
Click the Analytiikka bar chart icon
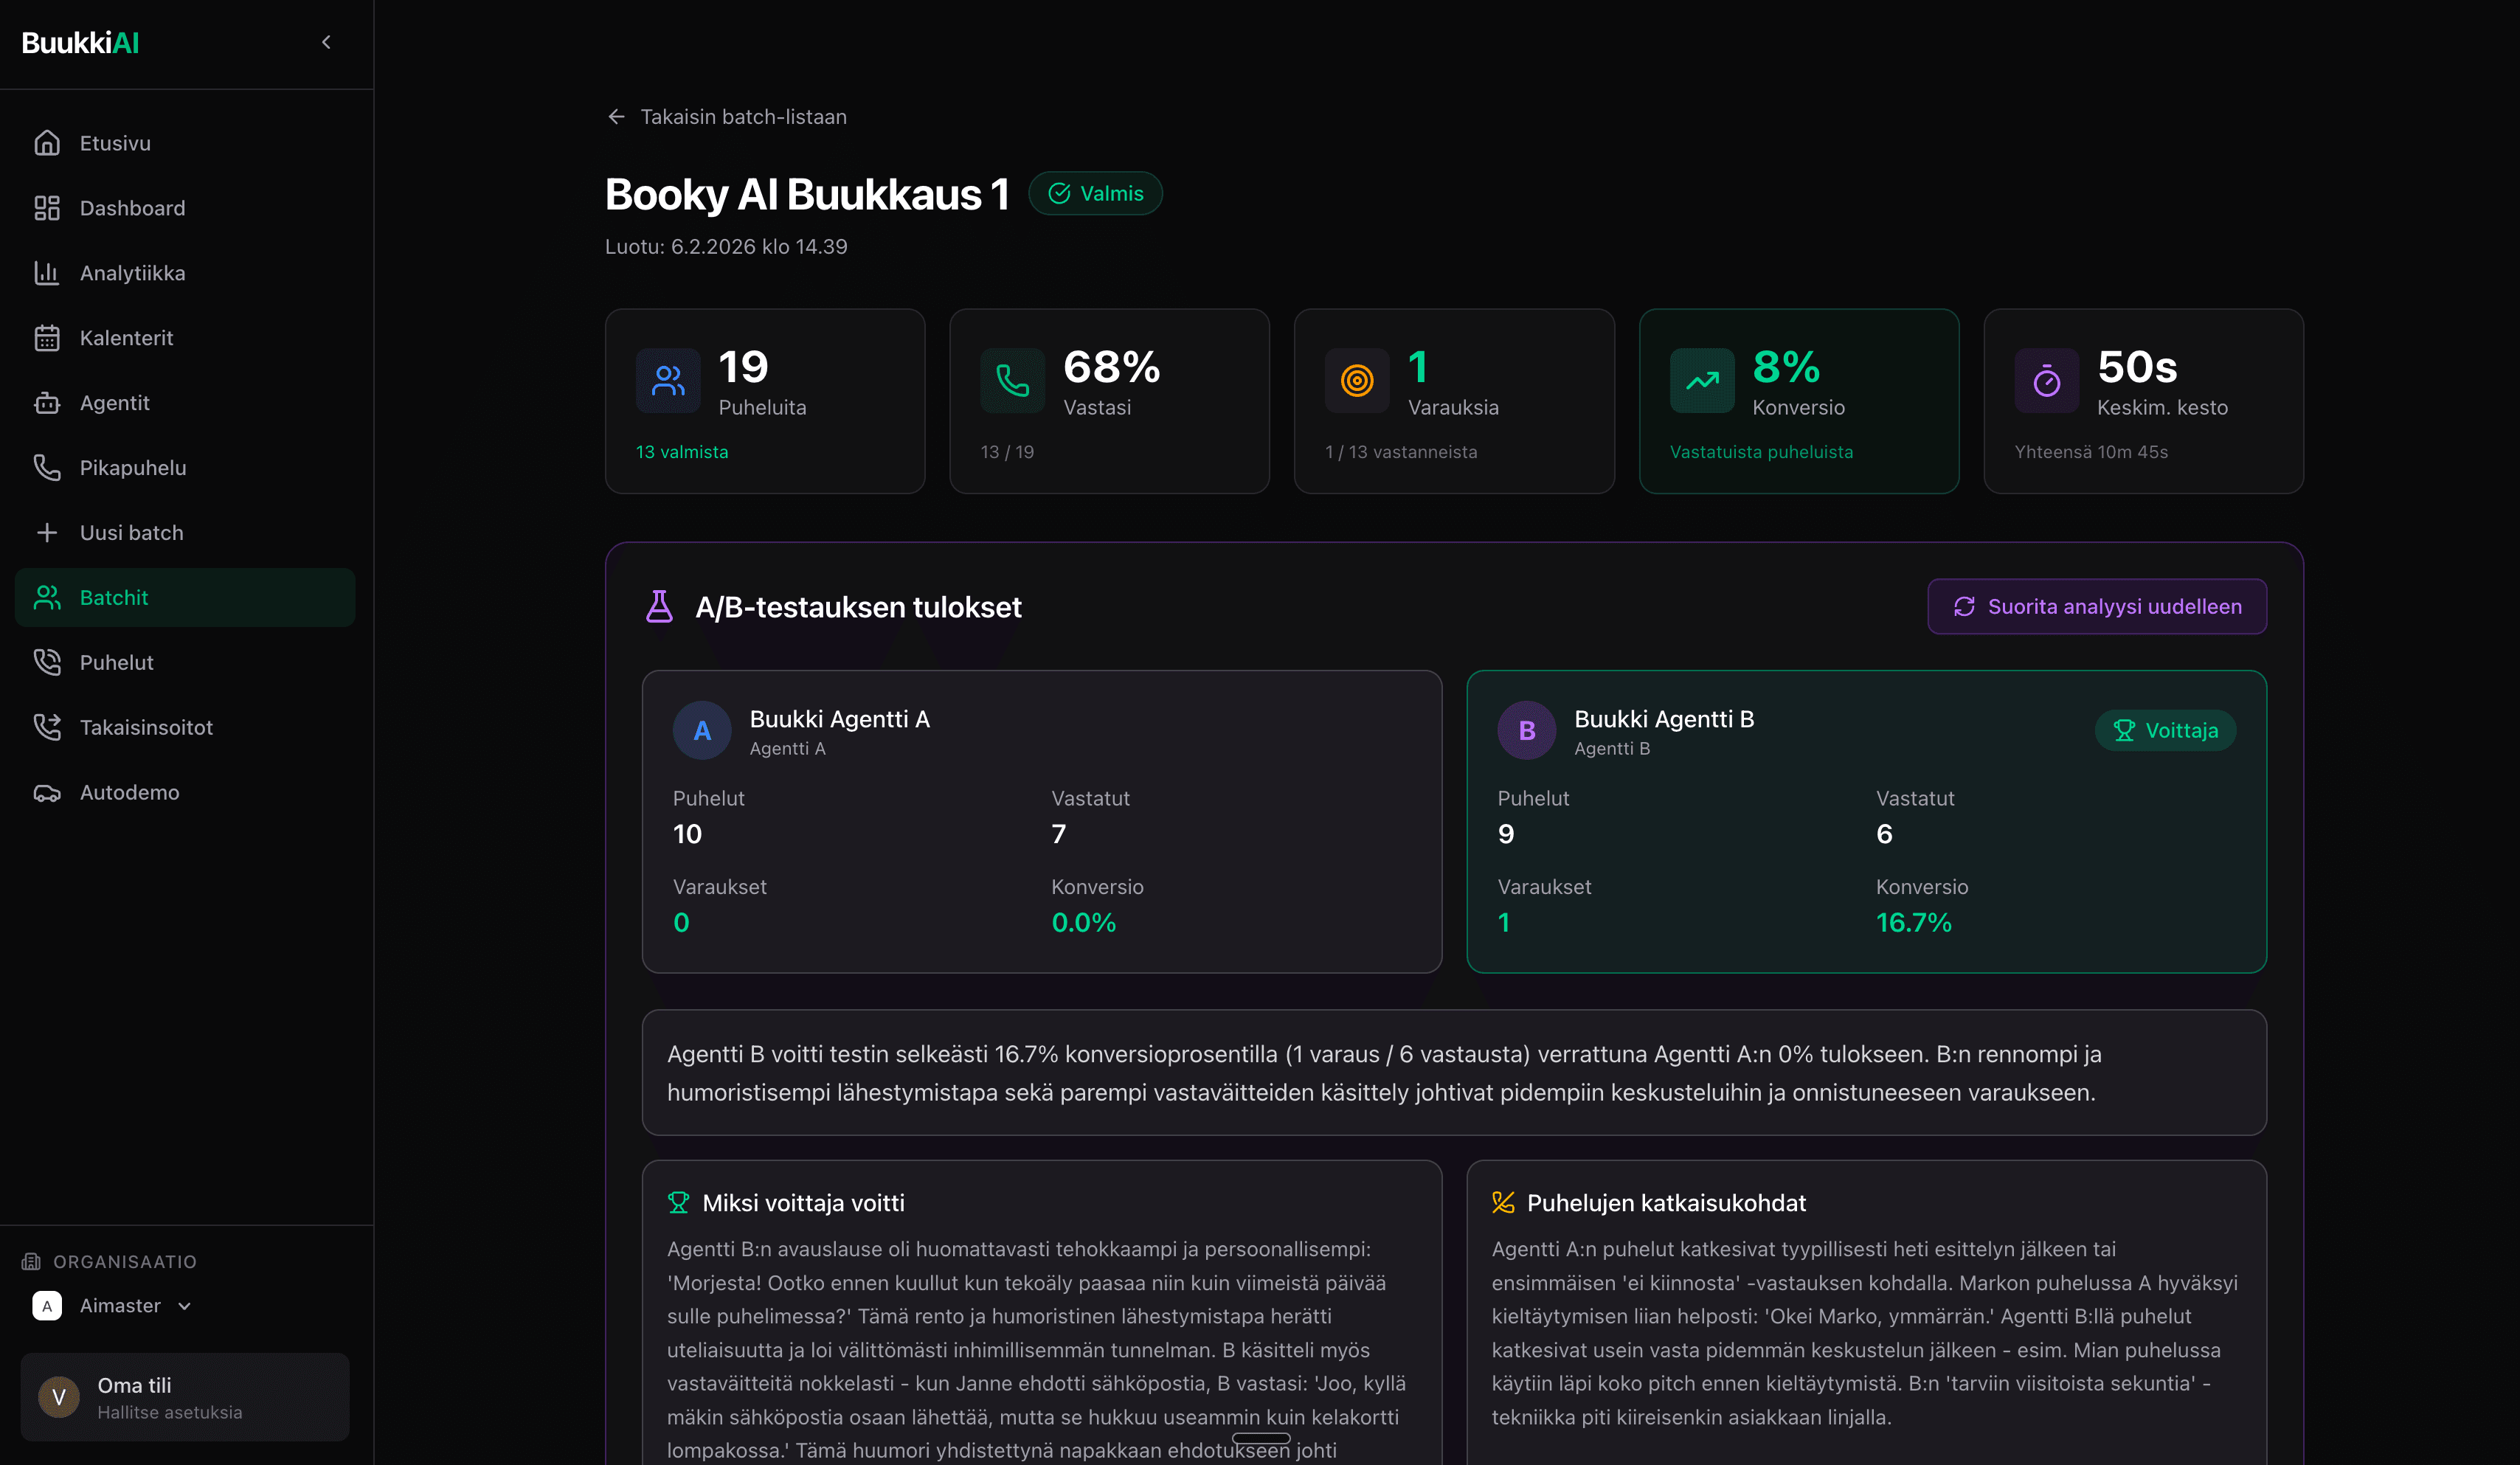[47, 273]
